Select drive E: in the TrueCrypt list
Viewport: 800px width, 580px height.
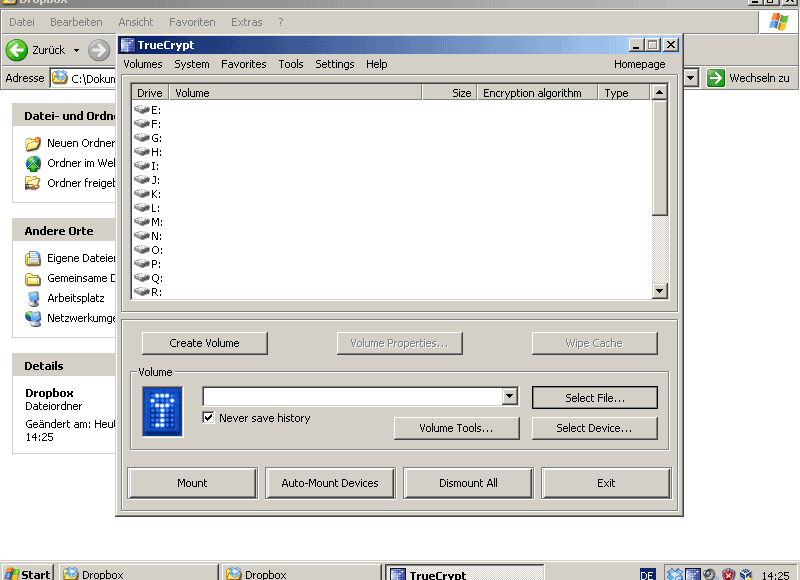click(147, 110)
